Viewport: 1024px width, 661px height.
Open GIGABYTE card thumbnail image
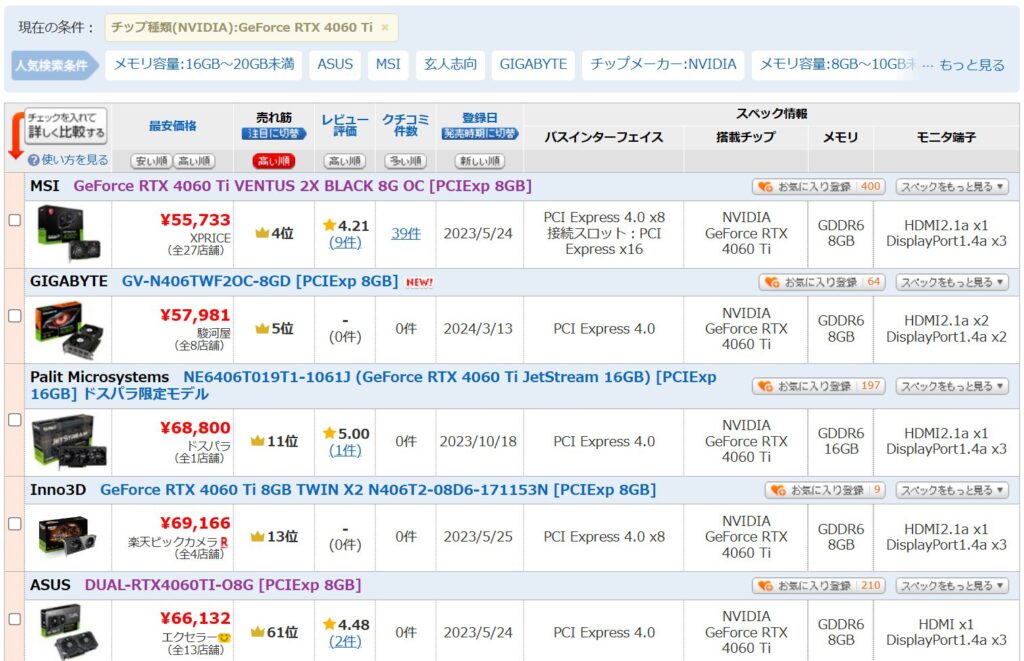[69, 330]
